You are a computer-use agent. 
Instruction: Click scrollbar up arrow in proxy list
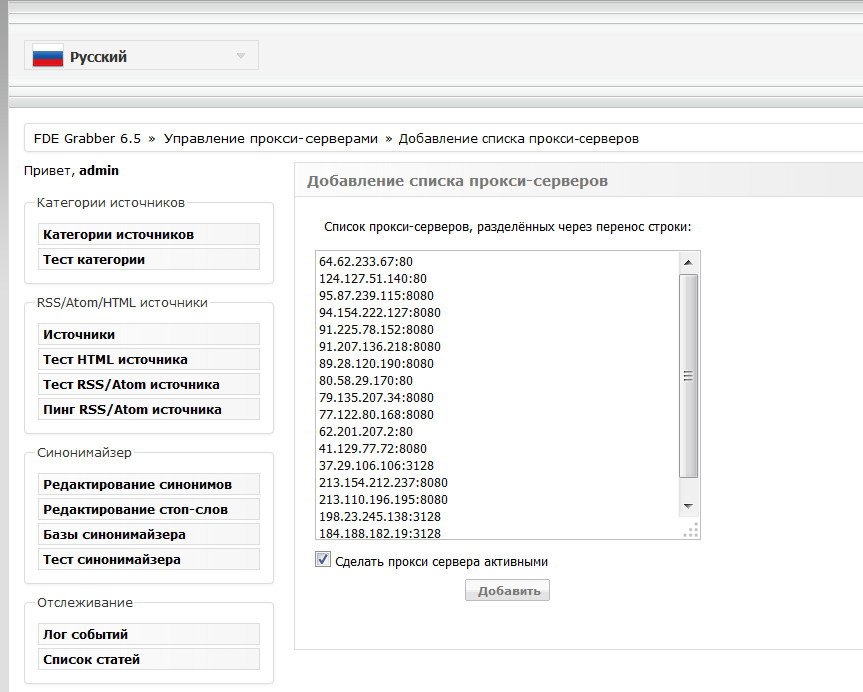(688, 263)
